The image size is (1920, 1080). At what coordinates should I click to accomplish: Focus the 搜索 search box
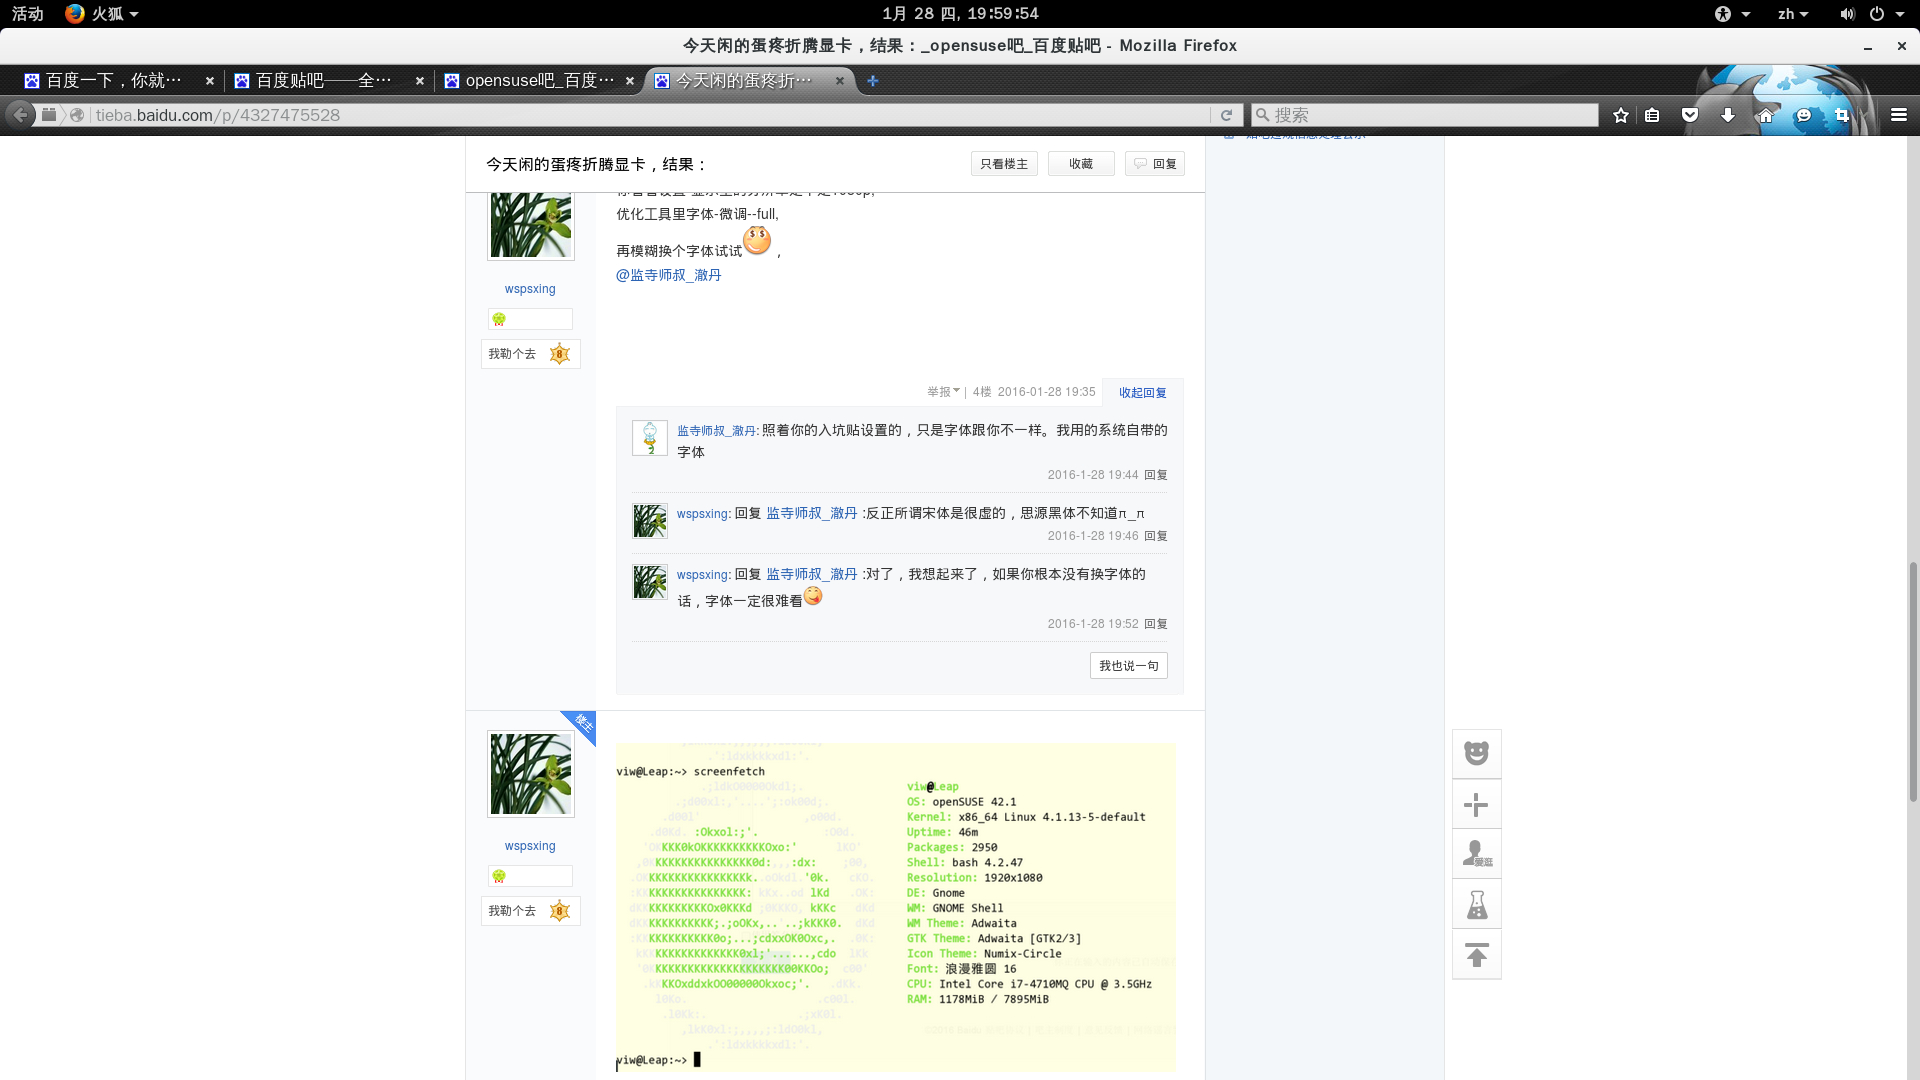(1425, 115)
